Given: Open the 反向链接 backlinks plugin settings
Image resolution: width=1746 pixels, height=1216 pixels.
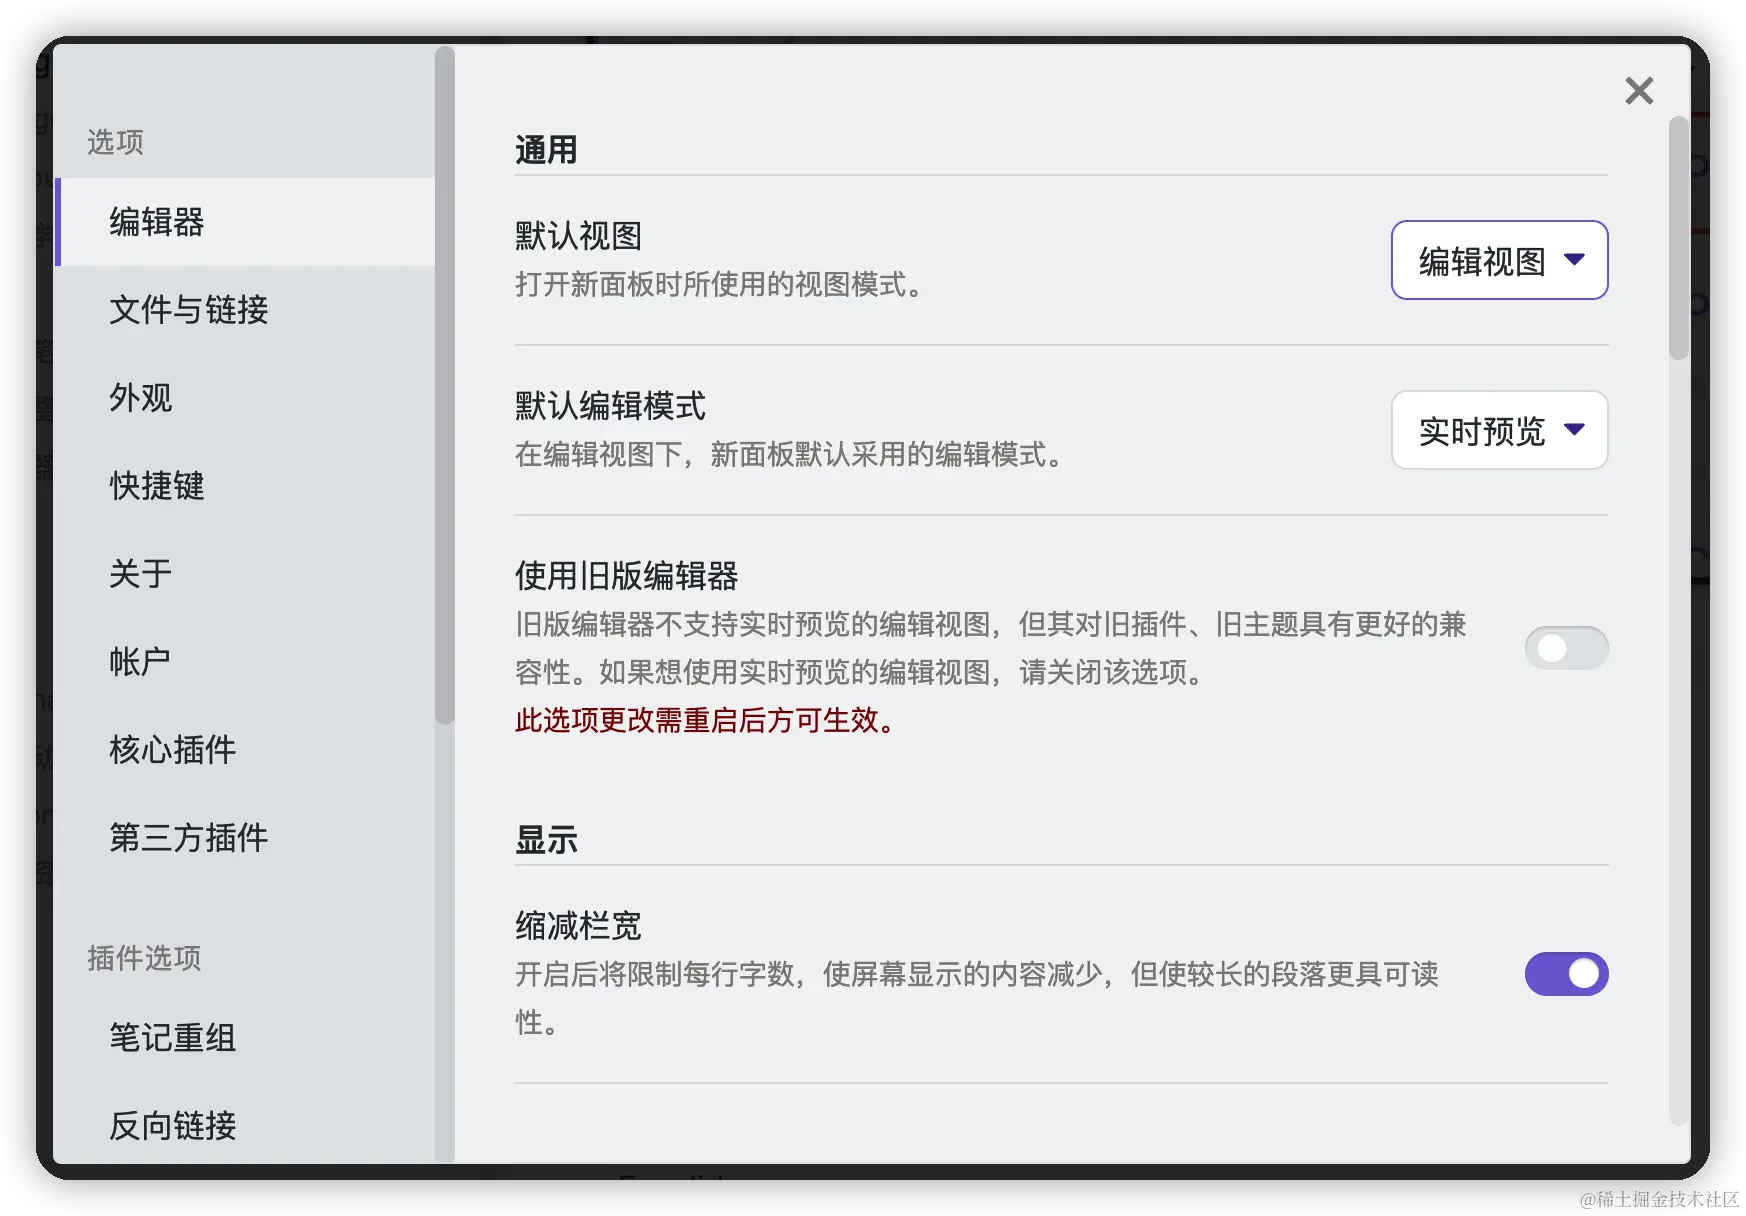Looking at the screenshot, I should (x=172, y=1126).
